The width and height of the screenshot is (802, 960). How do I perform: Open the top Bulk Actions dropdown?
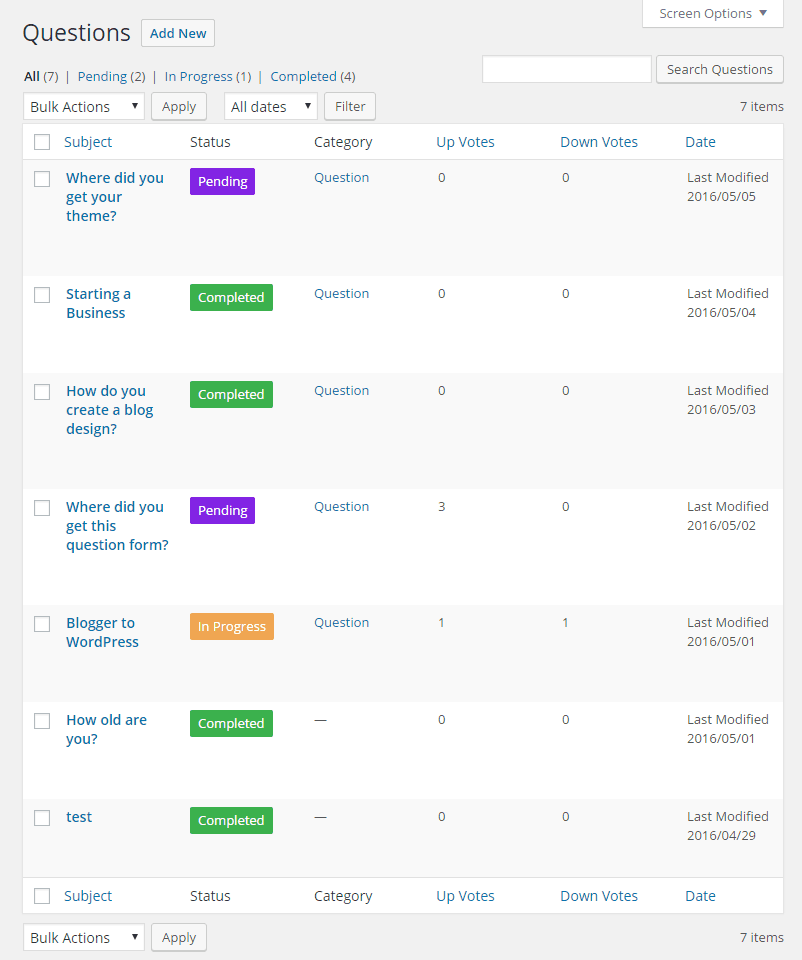point(84,106)
